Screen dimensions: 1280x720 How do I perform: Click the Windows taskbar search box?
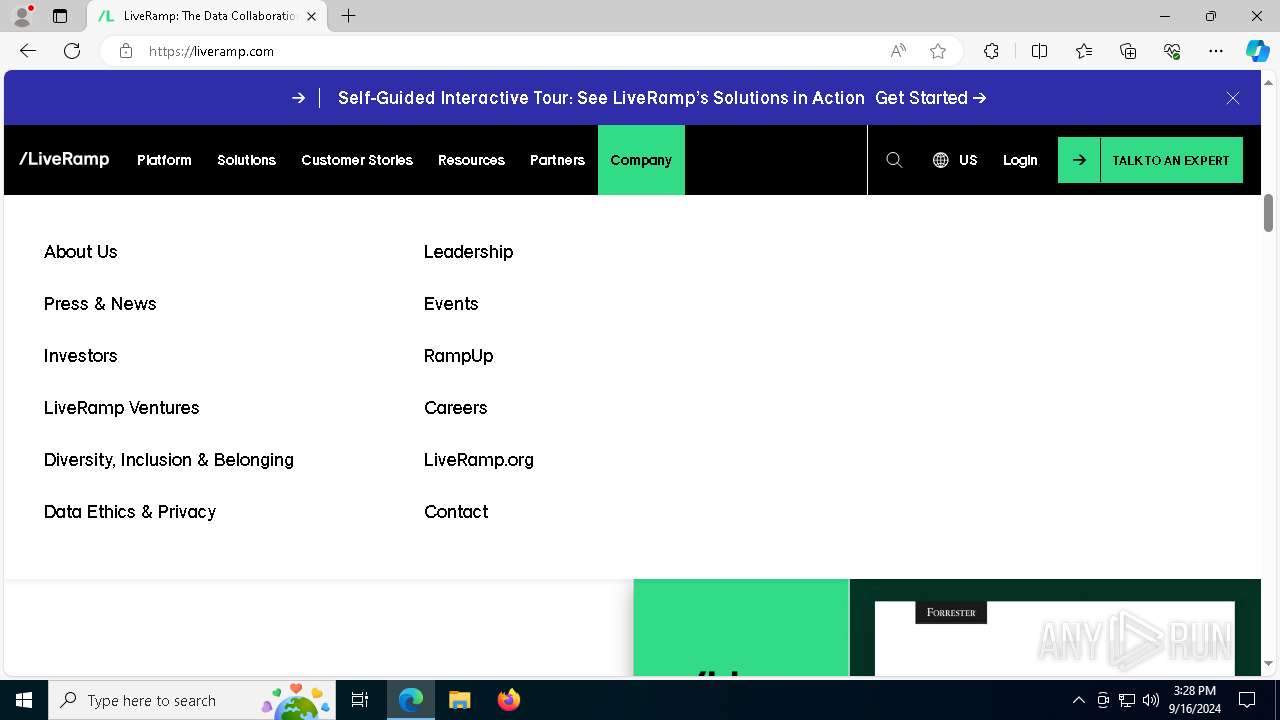192,700
